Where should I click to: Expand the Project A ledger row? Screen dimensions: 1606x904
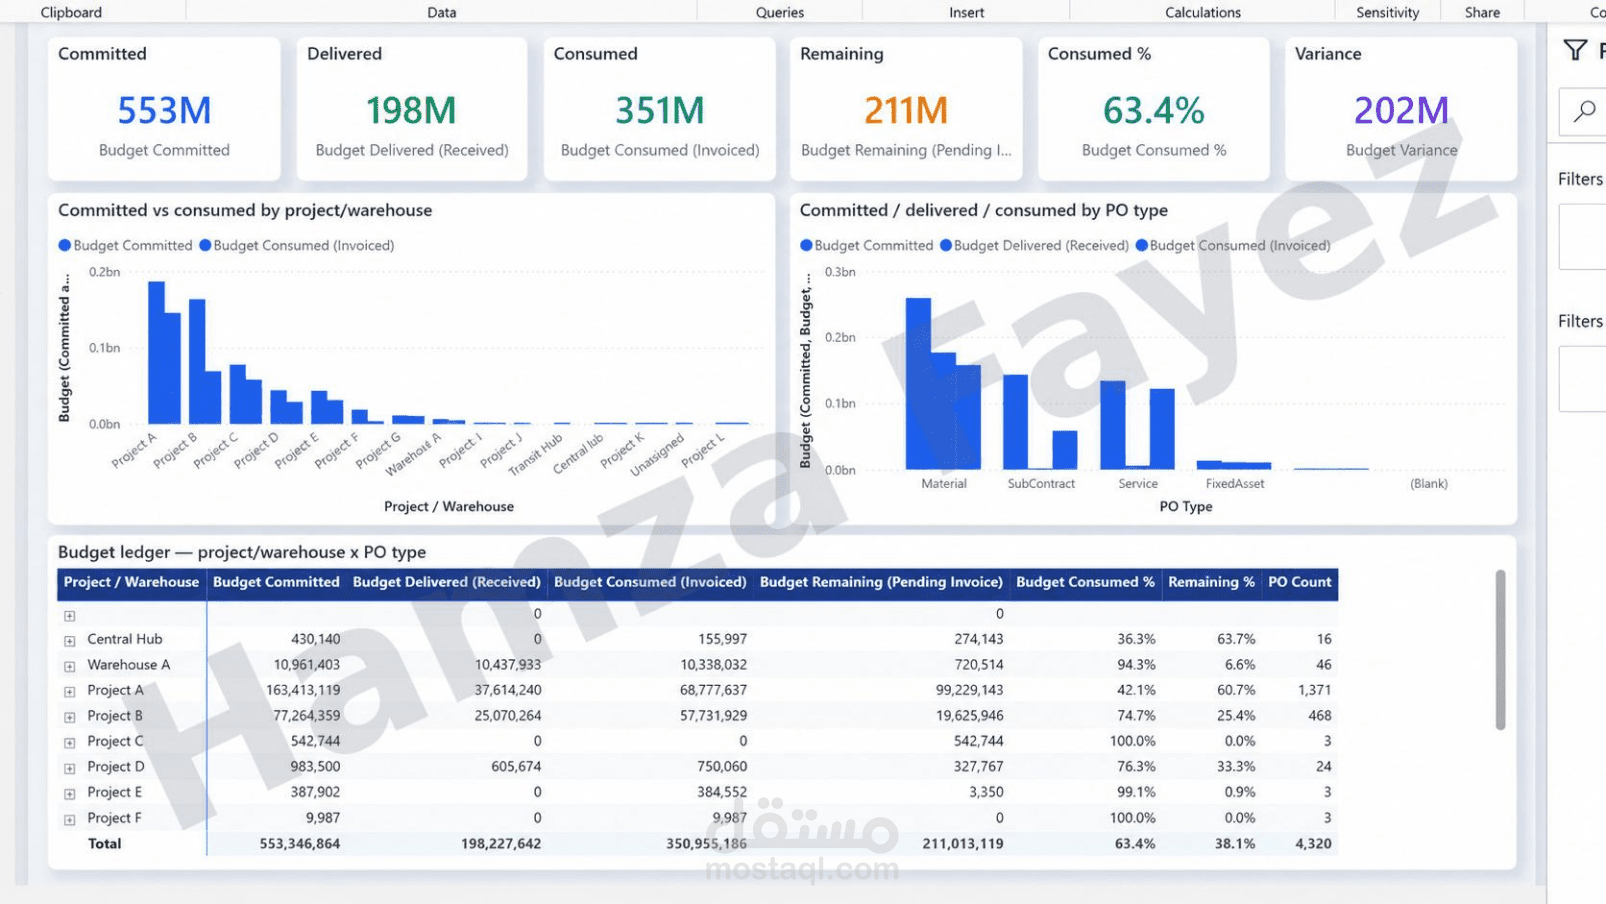click(x=70, y=692)
